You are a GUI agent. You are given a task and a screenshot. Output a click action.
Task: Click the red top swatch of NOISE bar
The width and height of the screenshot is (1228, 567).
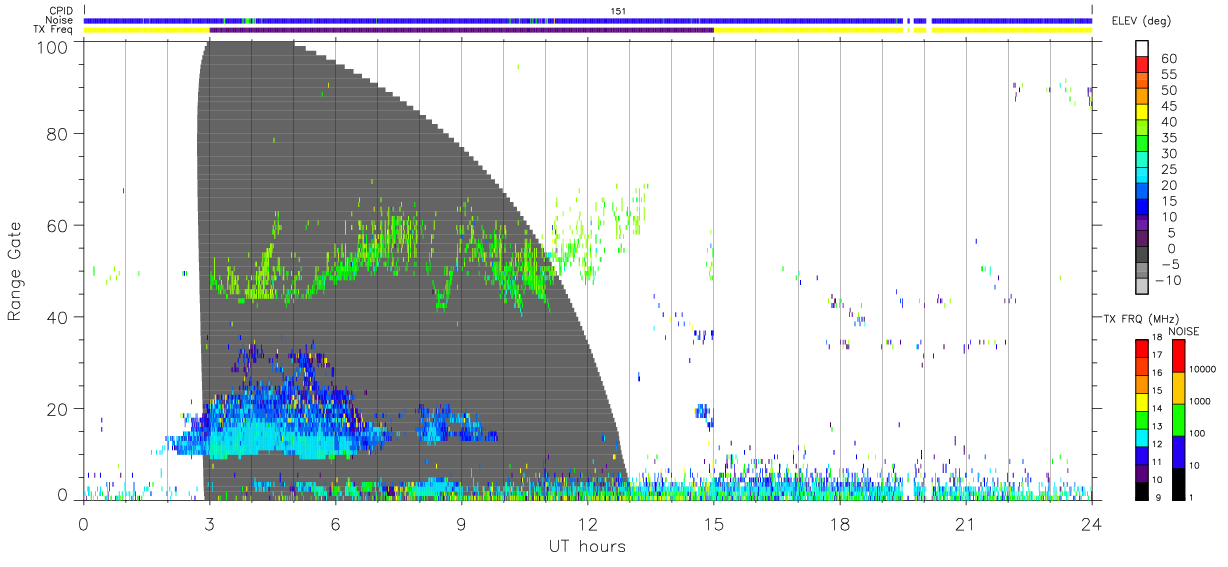[1178, 356]
